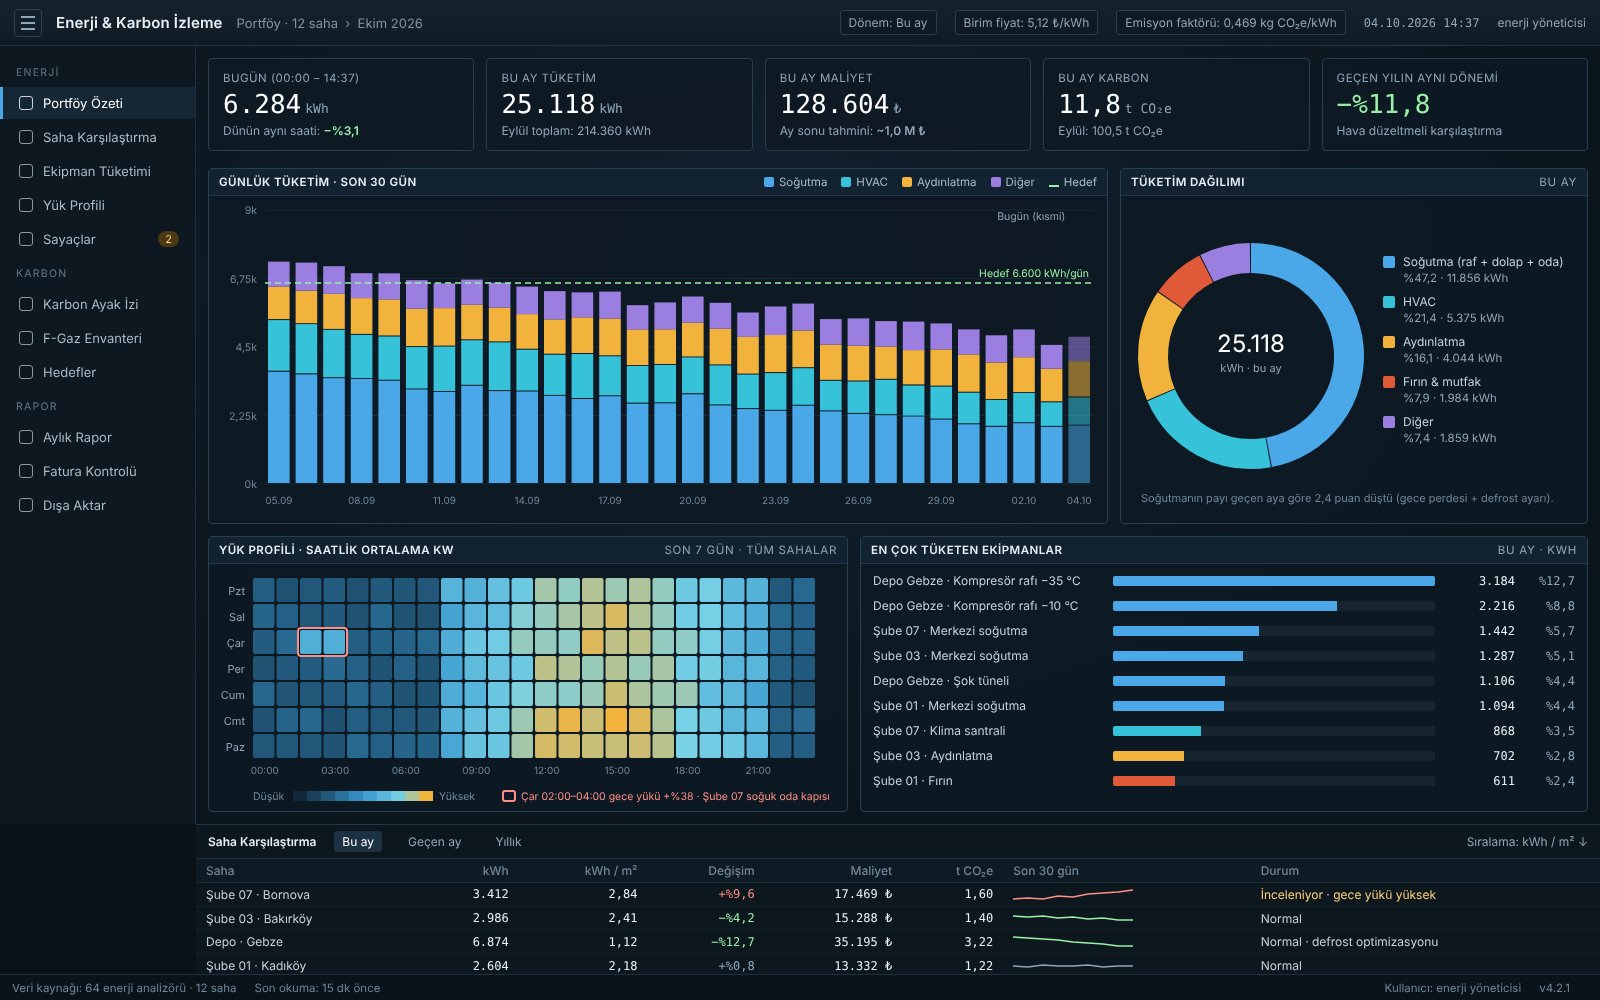This screenshot has height=1000, width=1600.
Task: Select the highlighted Çar heatmap cell
Action: 322,642
